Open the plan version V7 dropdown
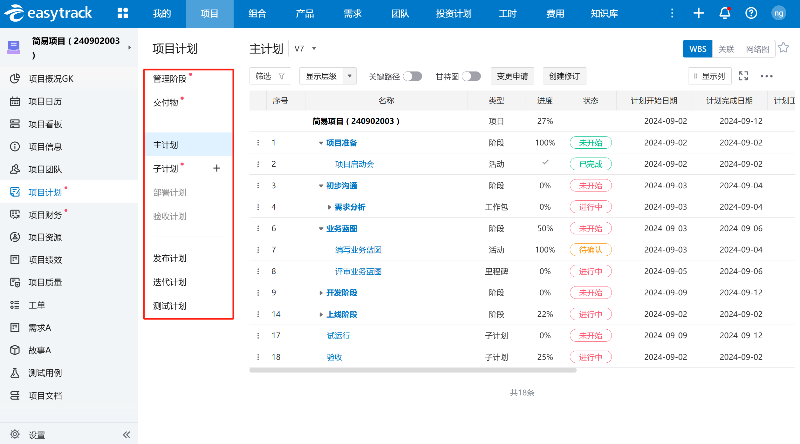 click(306, 48)
